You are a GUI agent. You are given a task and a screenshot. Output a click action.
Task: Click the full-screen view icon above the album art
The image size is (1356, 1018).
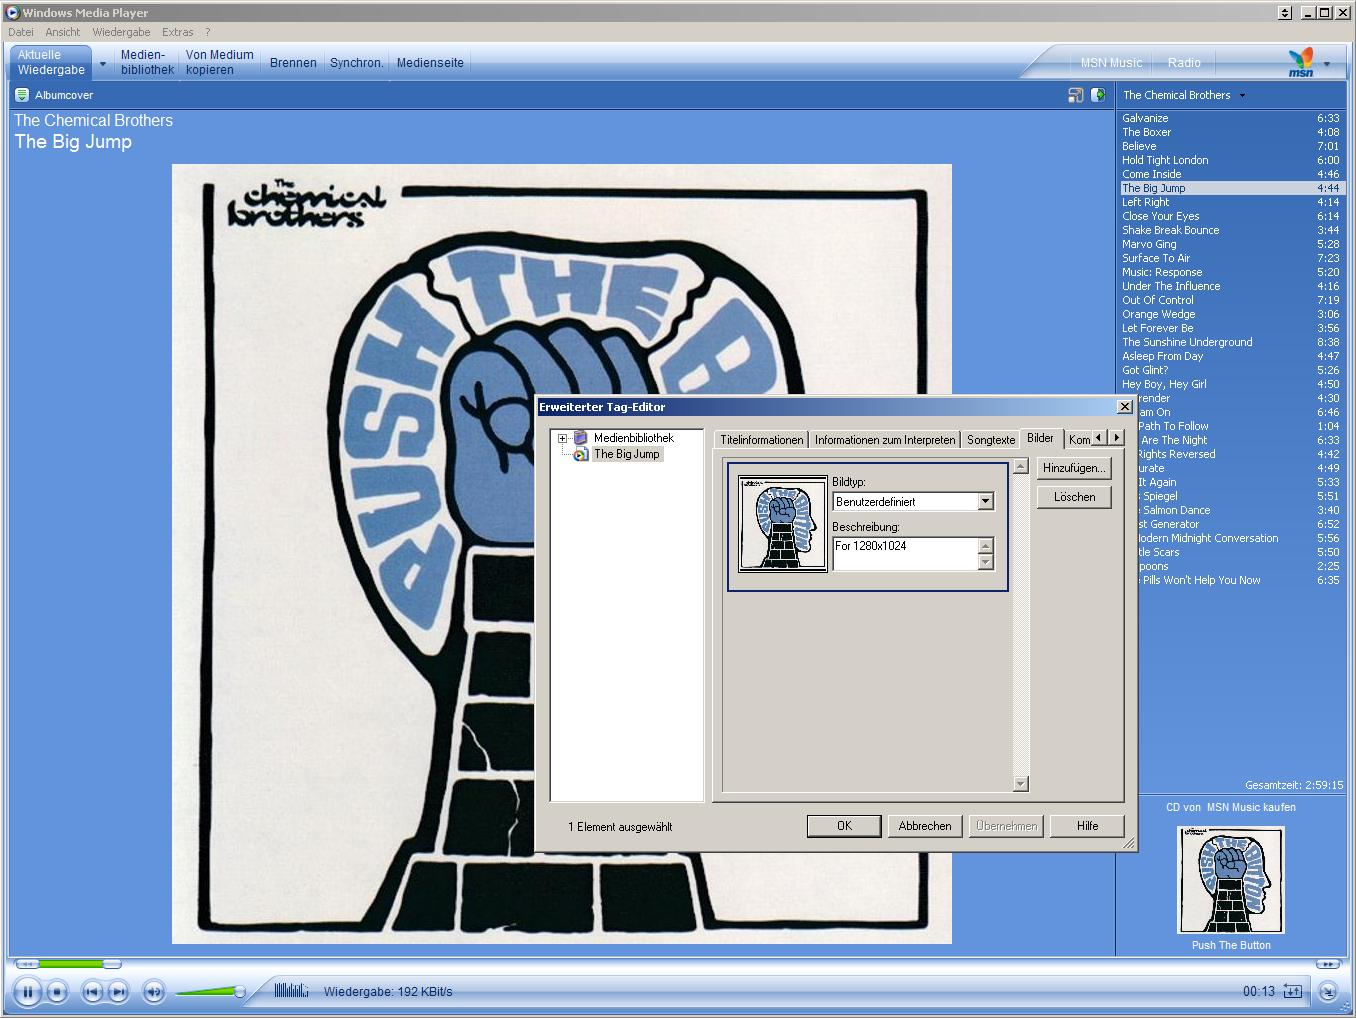(1076, 95)
